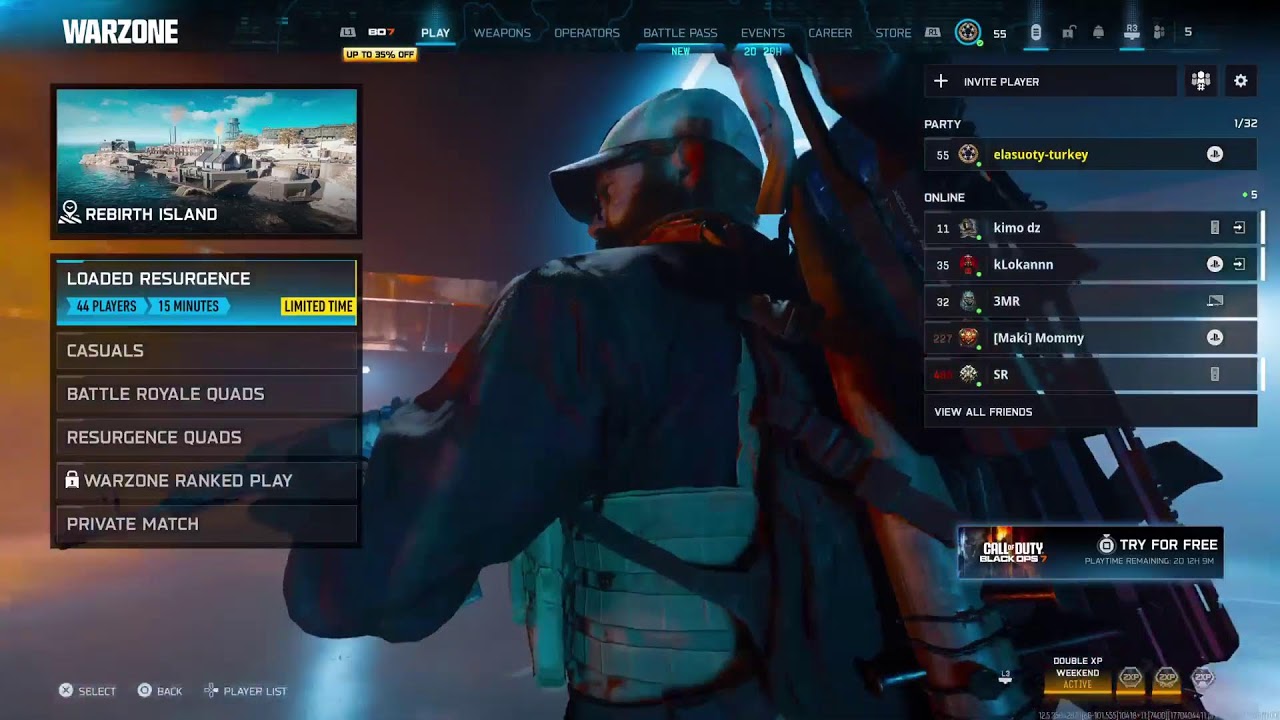Open View All Friends

click(1090, 412)
